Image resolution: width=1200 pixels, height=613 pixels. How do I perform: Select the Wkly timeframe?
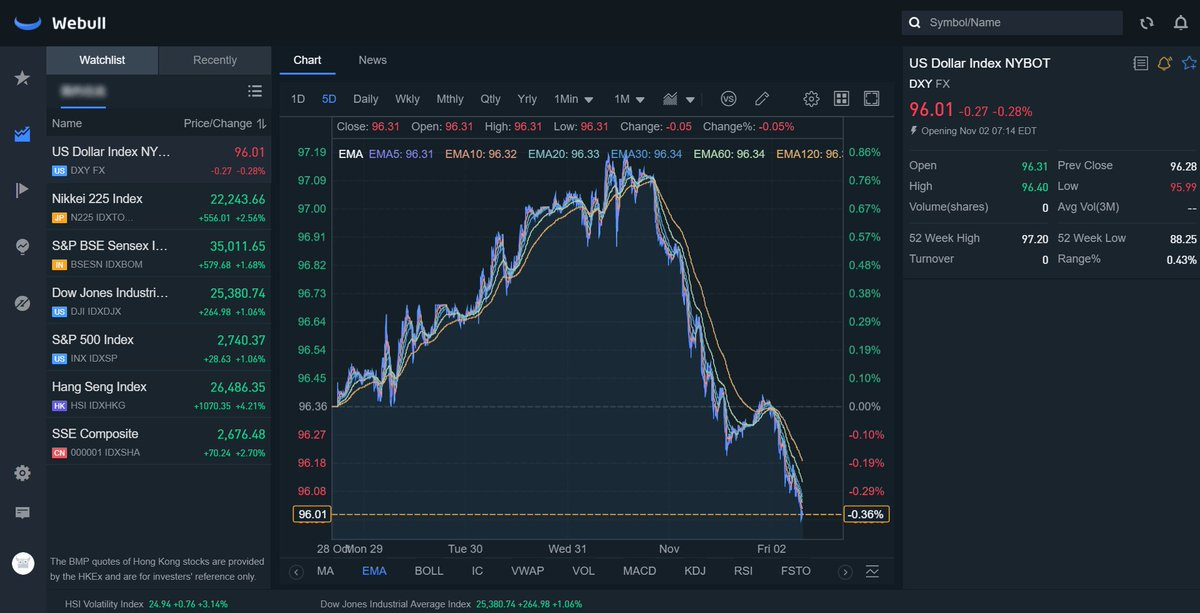tap(407, 99)
